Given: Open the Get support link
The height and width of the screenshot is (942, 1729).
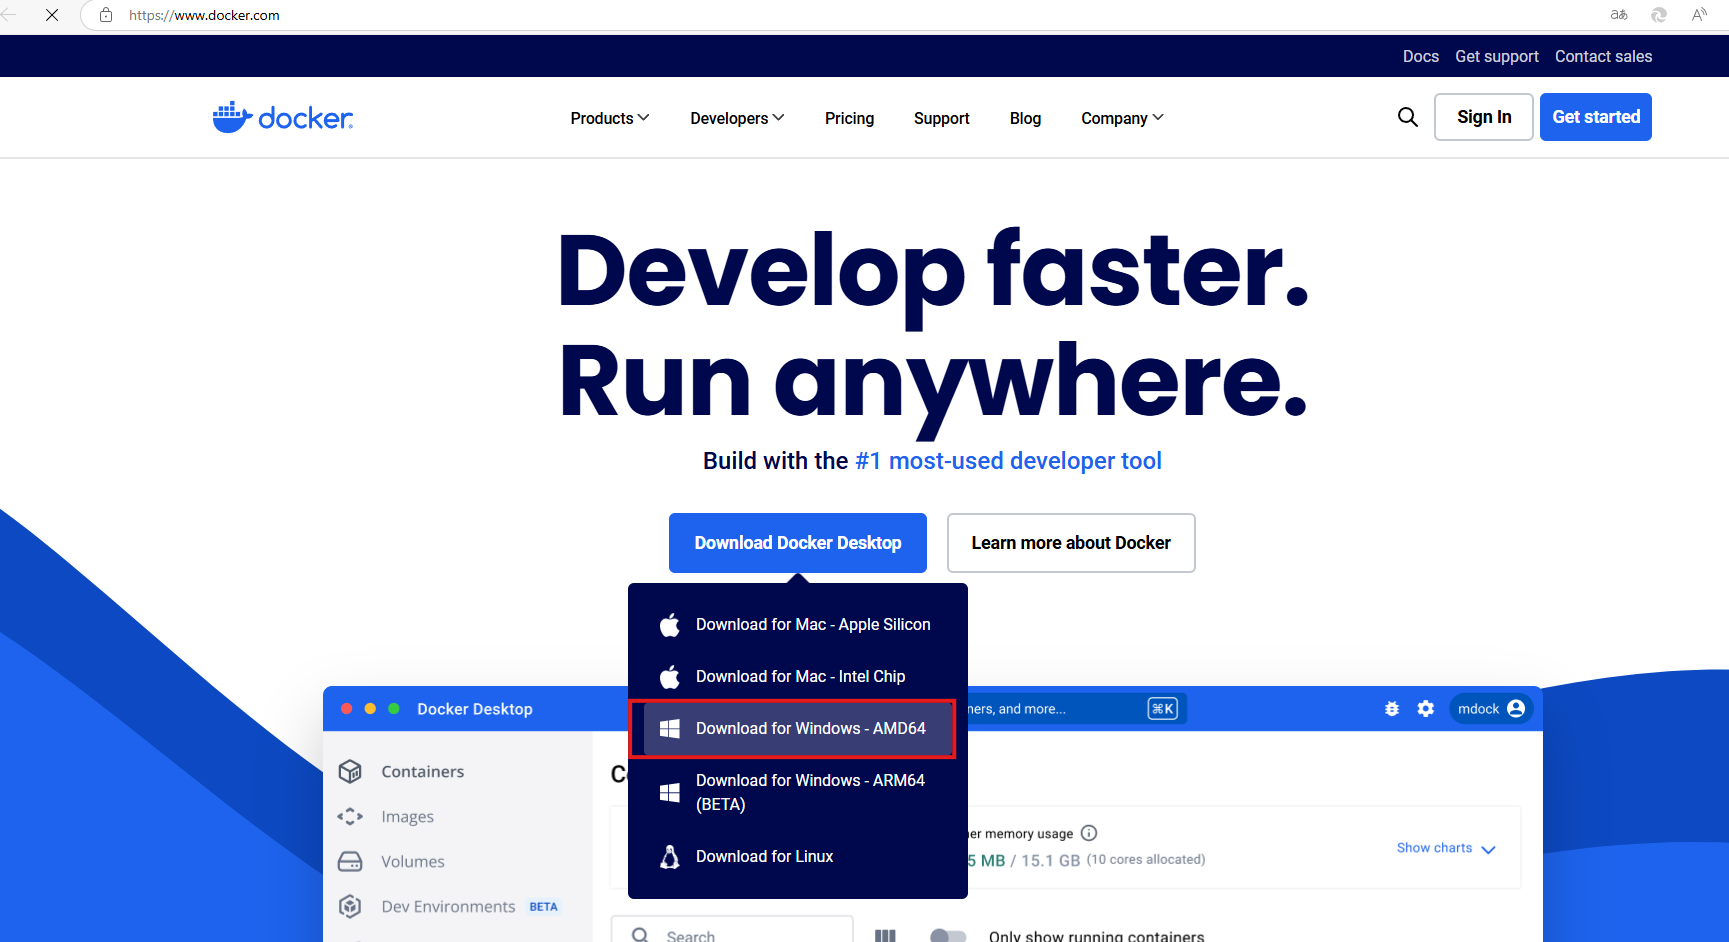Looking at the screenshot, I should click(1497, 57).
